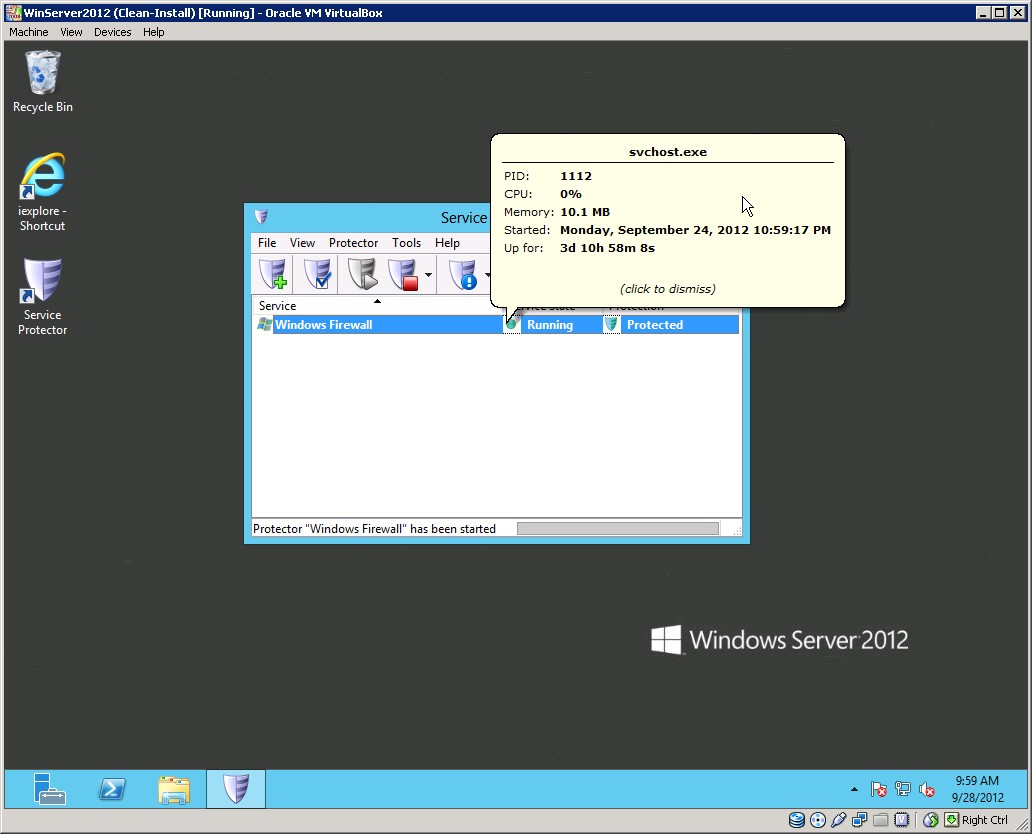The width and height of the screenshot is (1032, 834).
Task: Open Server Manager from the taskbar
Action: click(49, 789)
